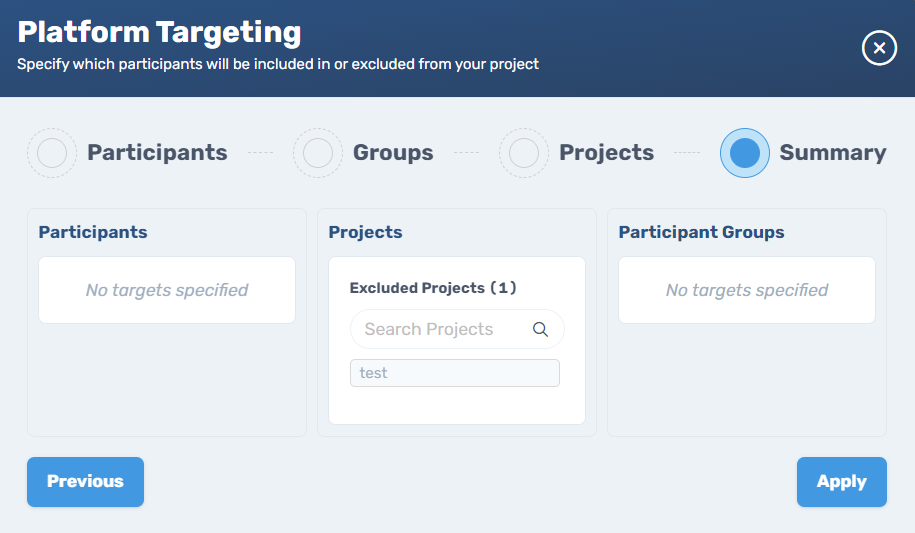Apply the platform targeting settings

(x=841, y=482)
